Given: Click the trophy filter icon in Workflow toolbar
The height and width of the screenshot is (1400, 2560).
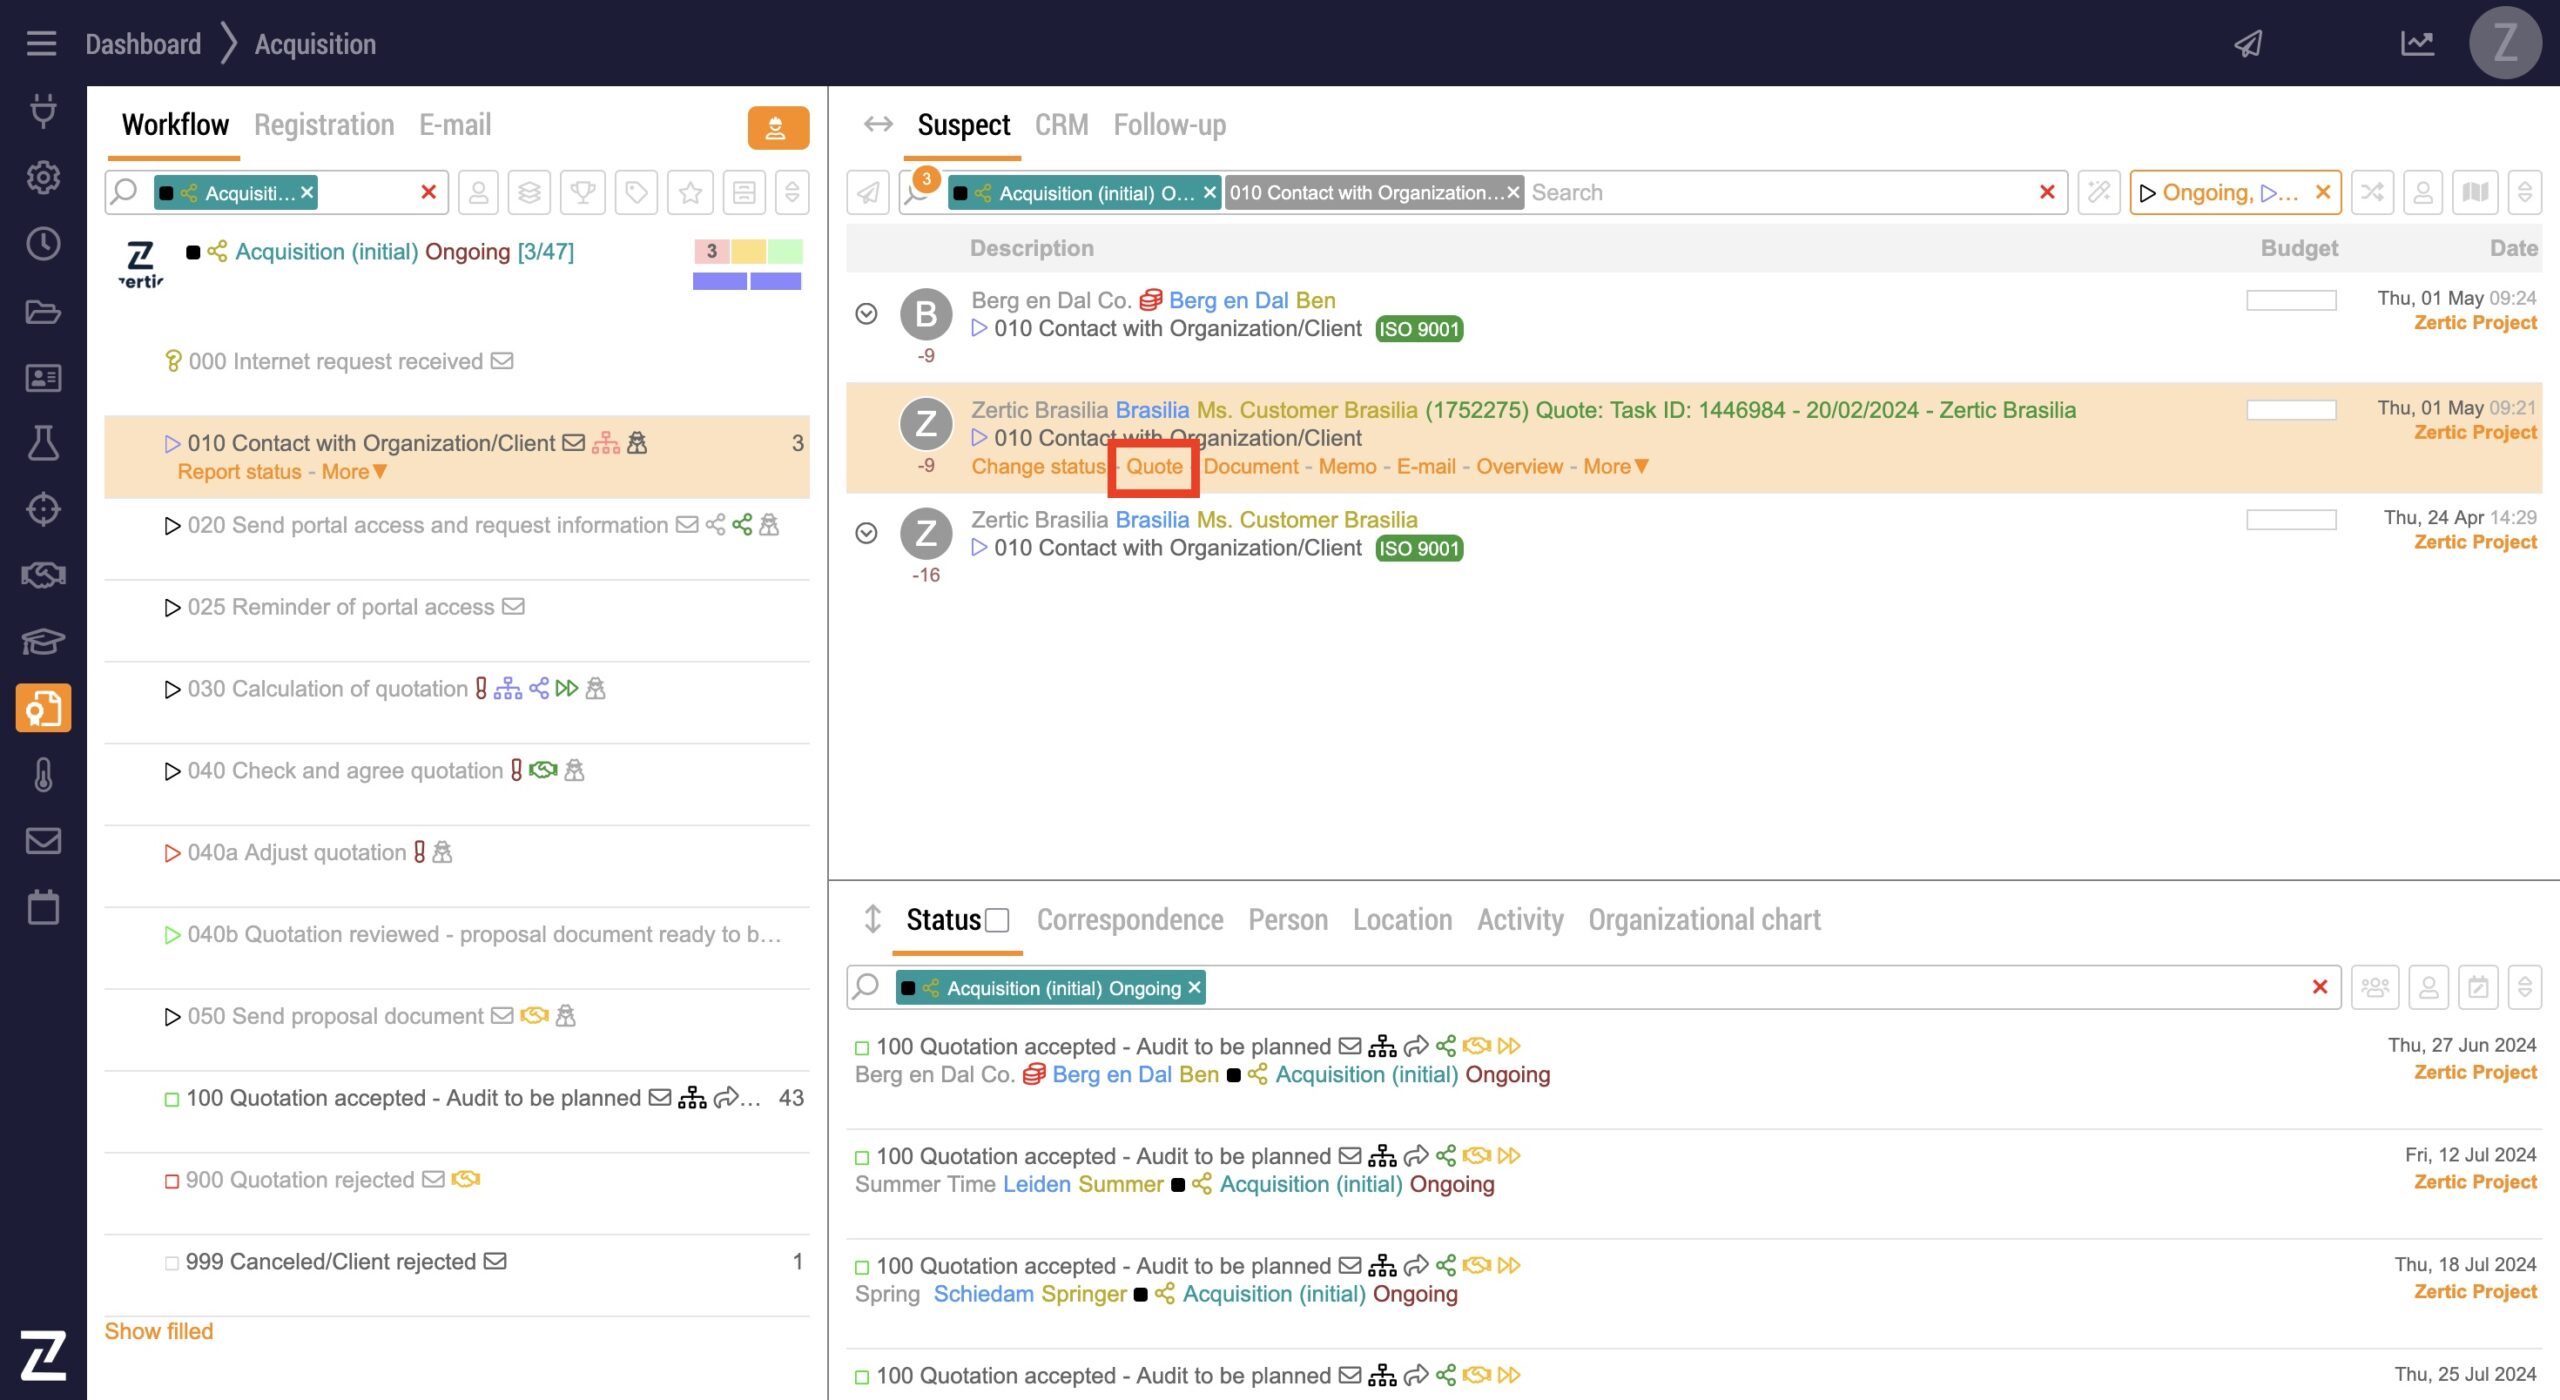Looking at the screenshot, I should click(x=583, y=192).
